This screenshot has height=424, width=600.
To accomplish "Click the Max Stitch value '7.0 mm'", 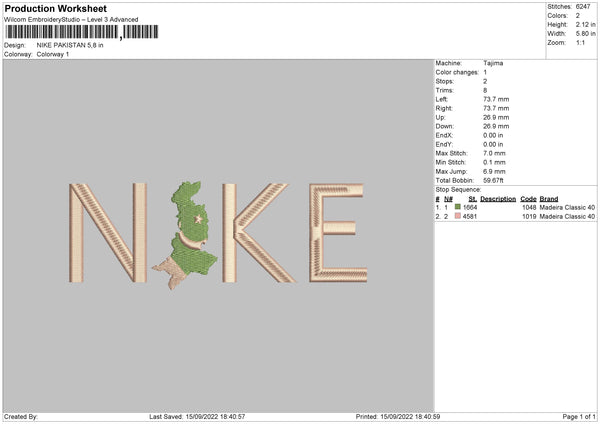I will (x=494, y=153).
